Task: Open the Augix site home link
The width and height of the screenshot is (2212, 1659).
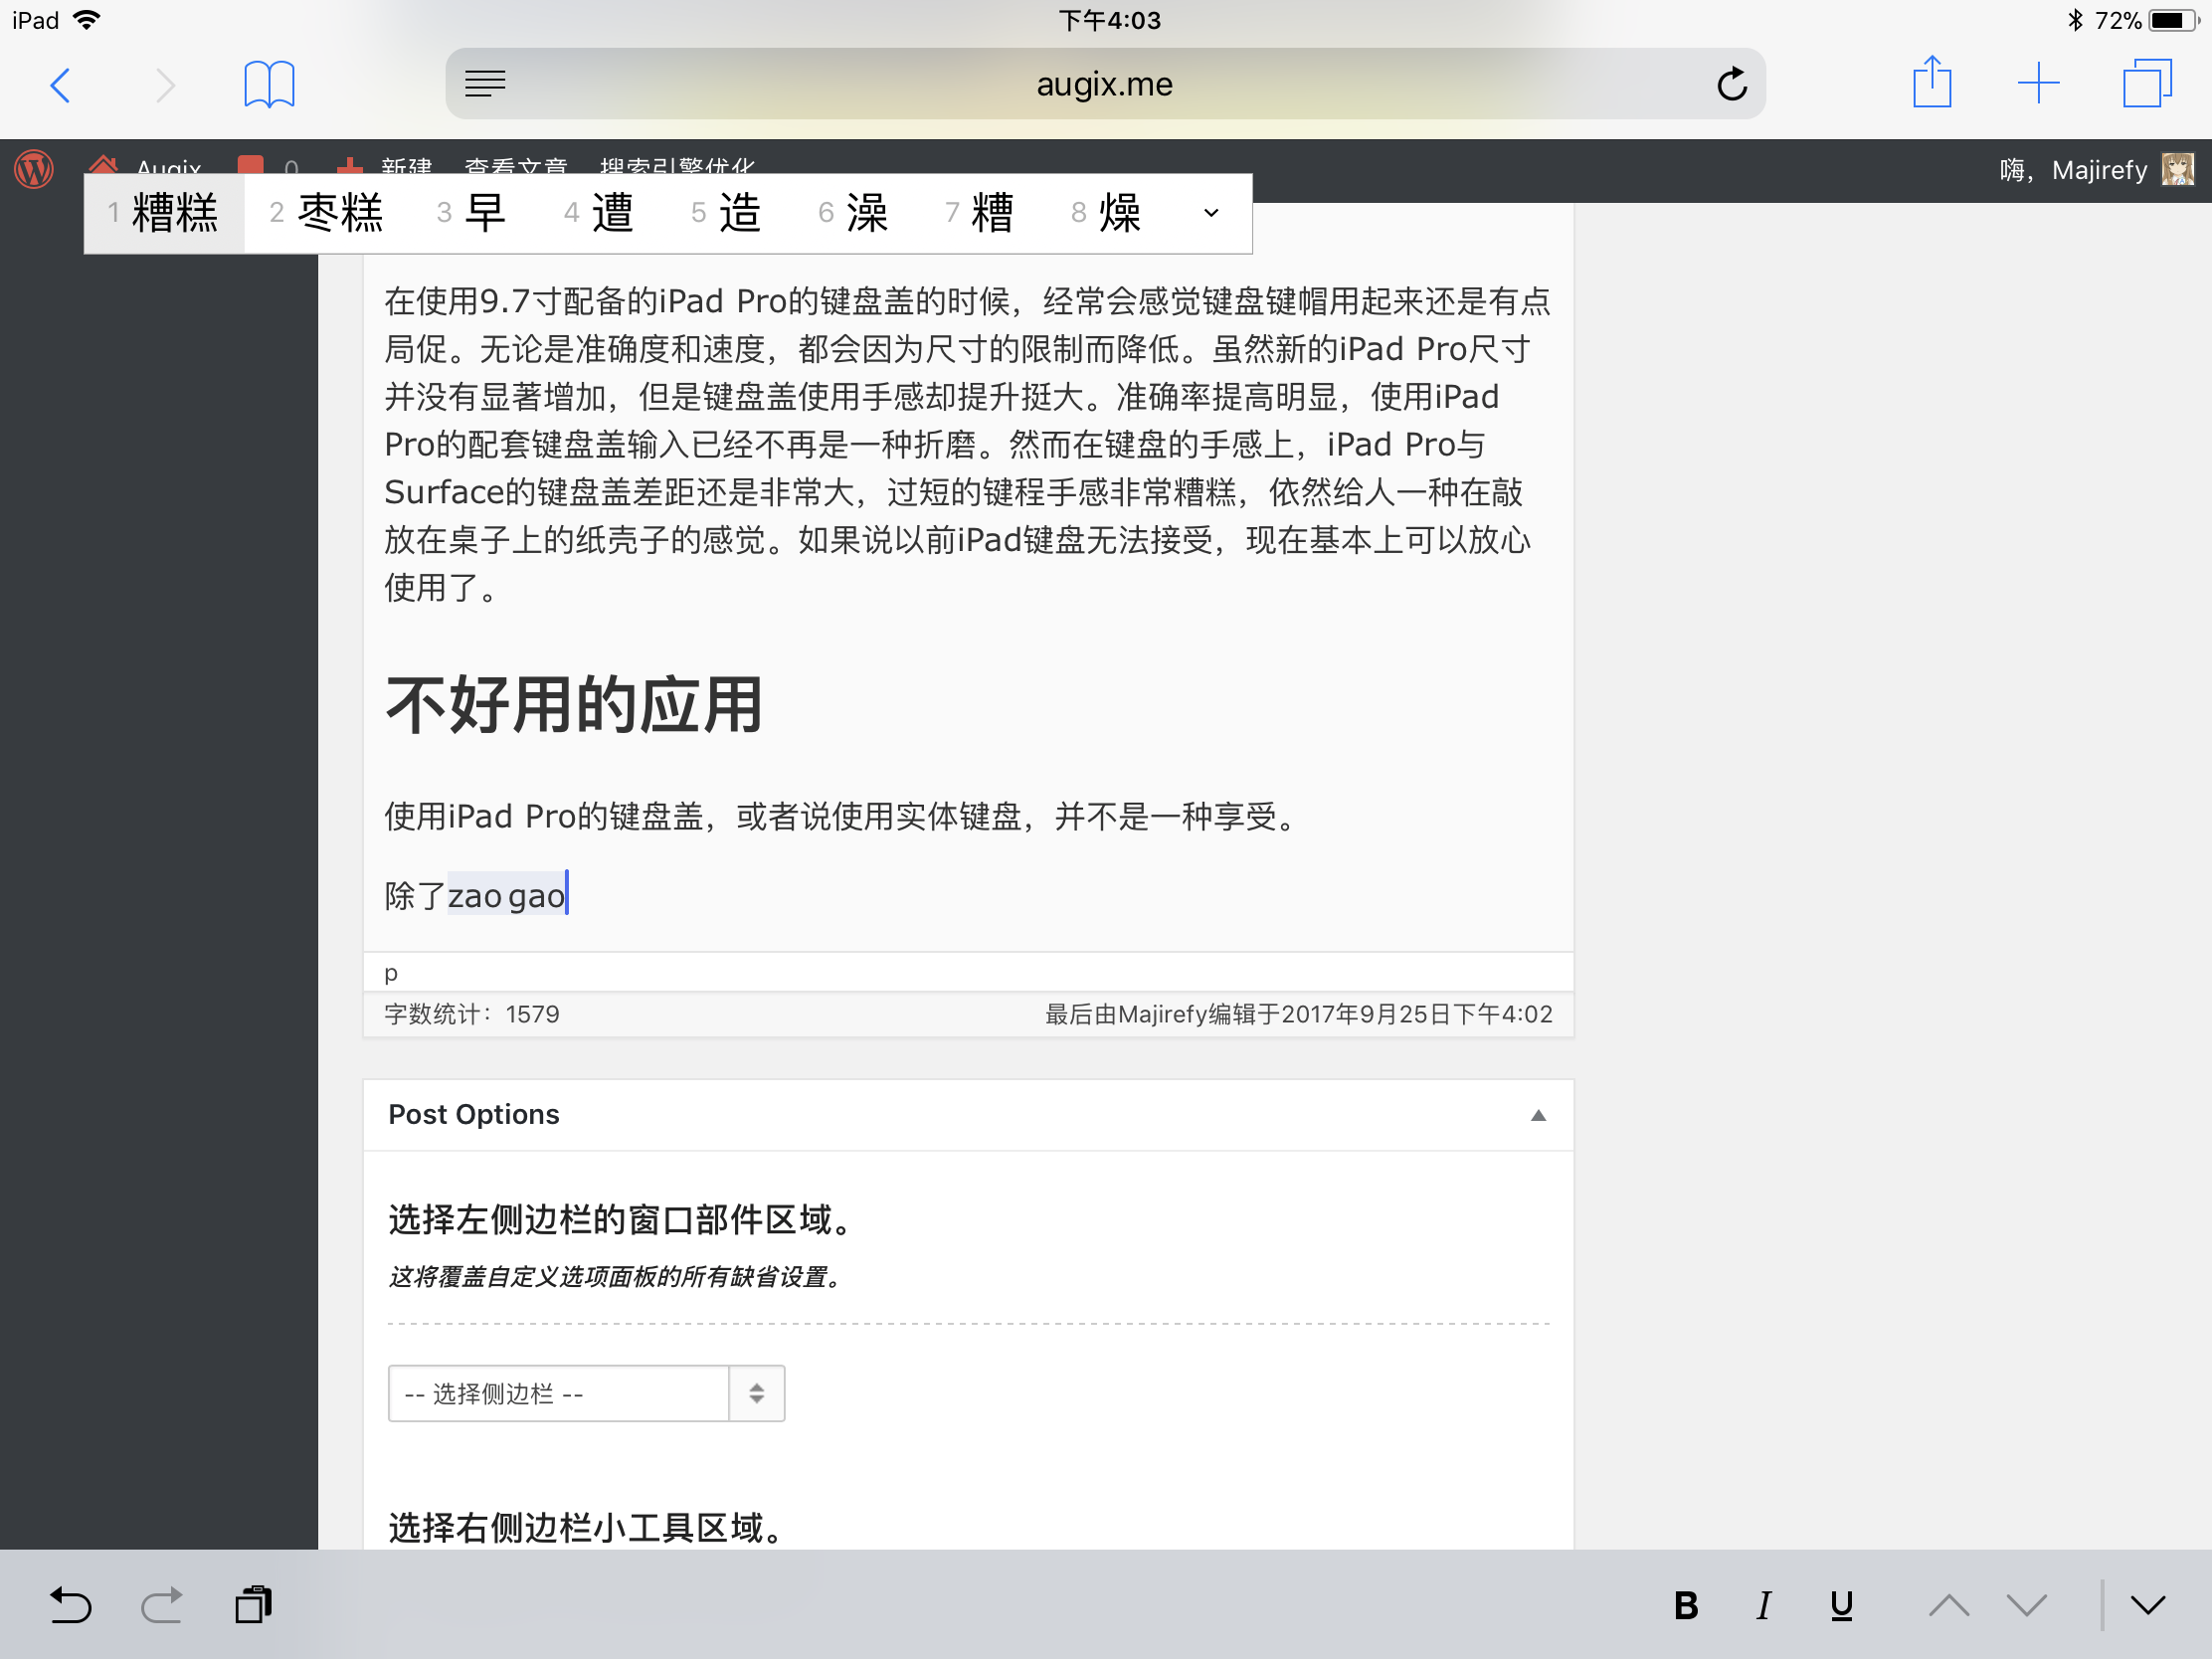Action: point(146,166)
